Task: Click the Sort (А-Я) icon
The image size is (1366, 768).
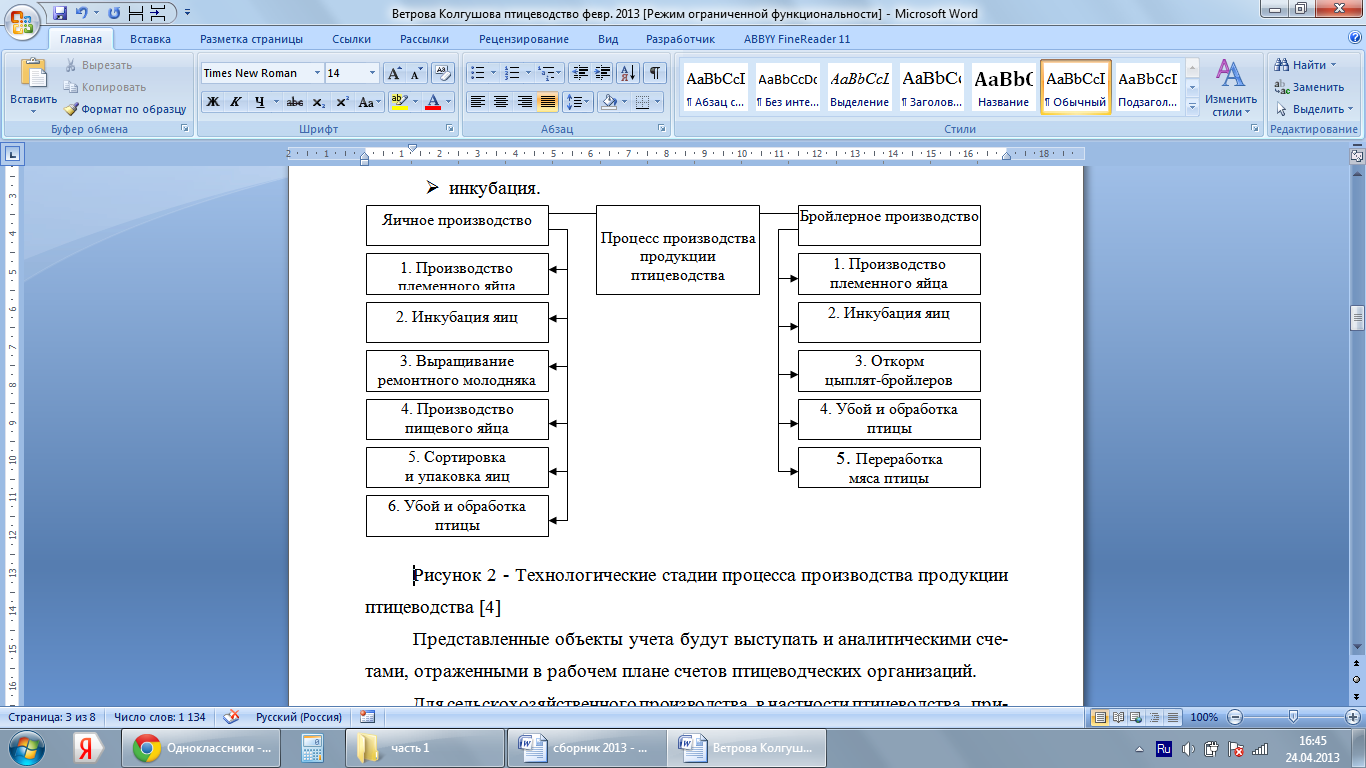Action: click(629, 73)
